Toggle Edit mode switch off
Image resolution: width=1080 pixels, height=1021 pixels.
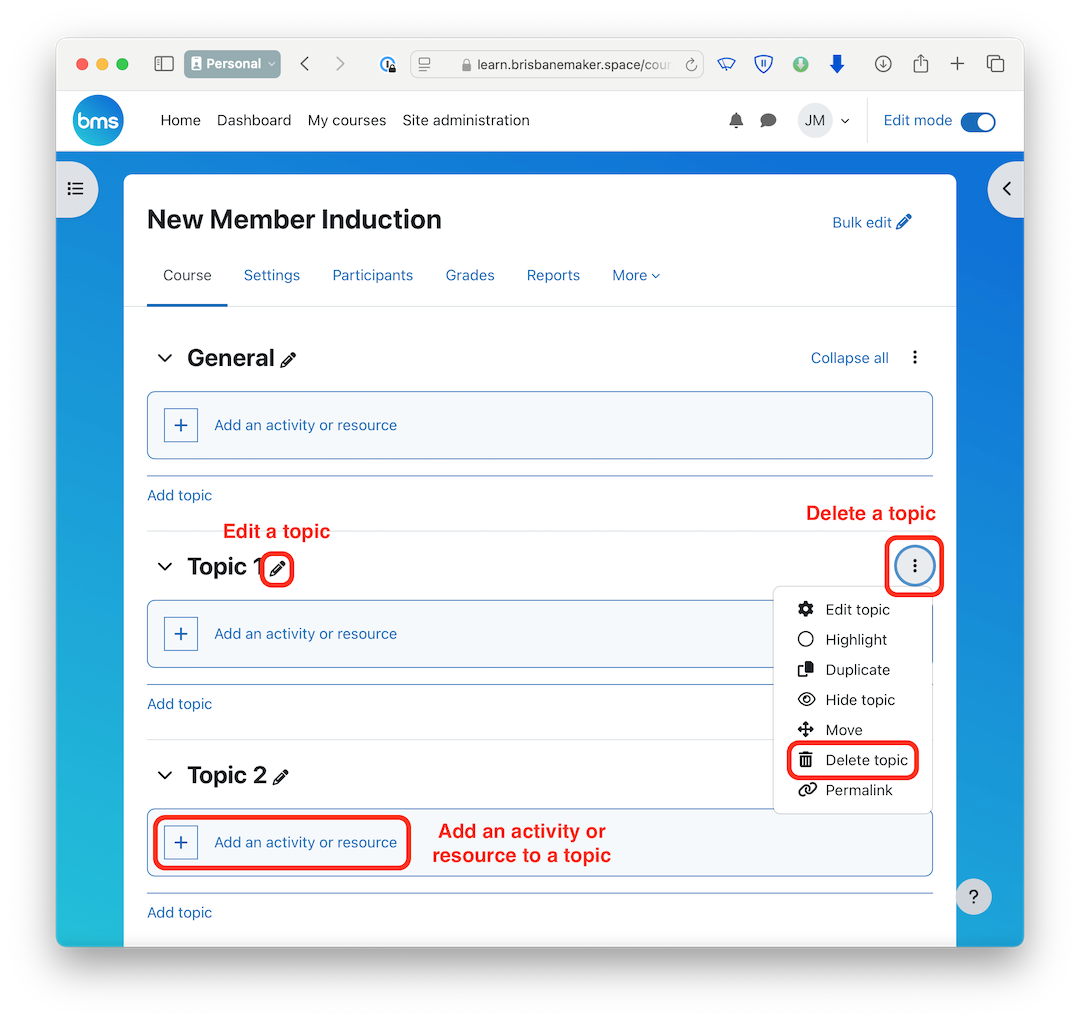[x=977, y=121]
